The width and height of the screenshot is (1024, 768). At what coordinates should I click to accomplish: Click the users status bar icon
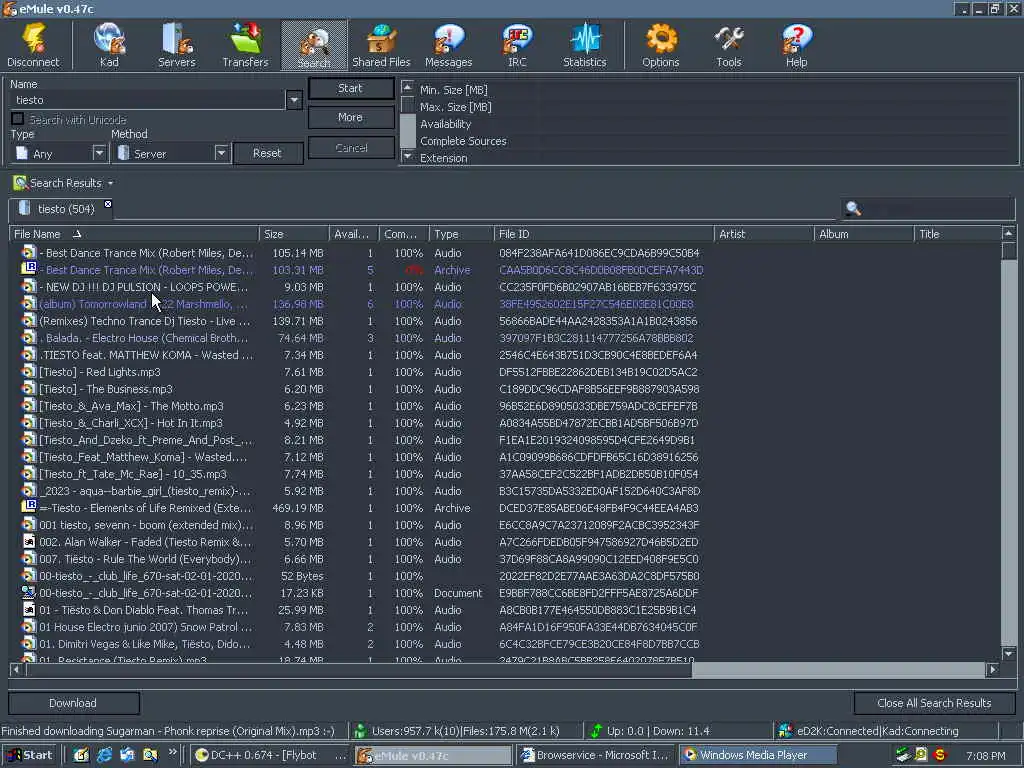[x=360, y=731]
